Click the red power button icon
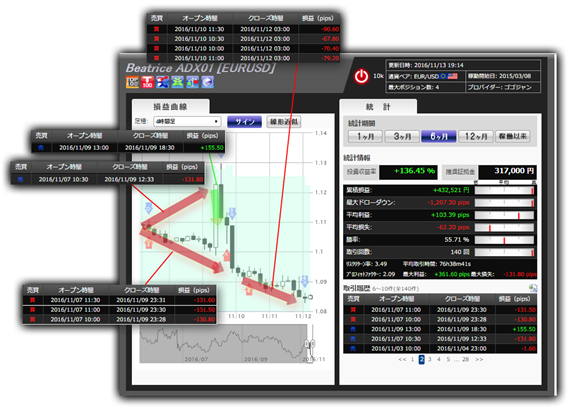571x409 pixels. [x=361, y=76]
